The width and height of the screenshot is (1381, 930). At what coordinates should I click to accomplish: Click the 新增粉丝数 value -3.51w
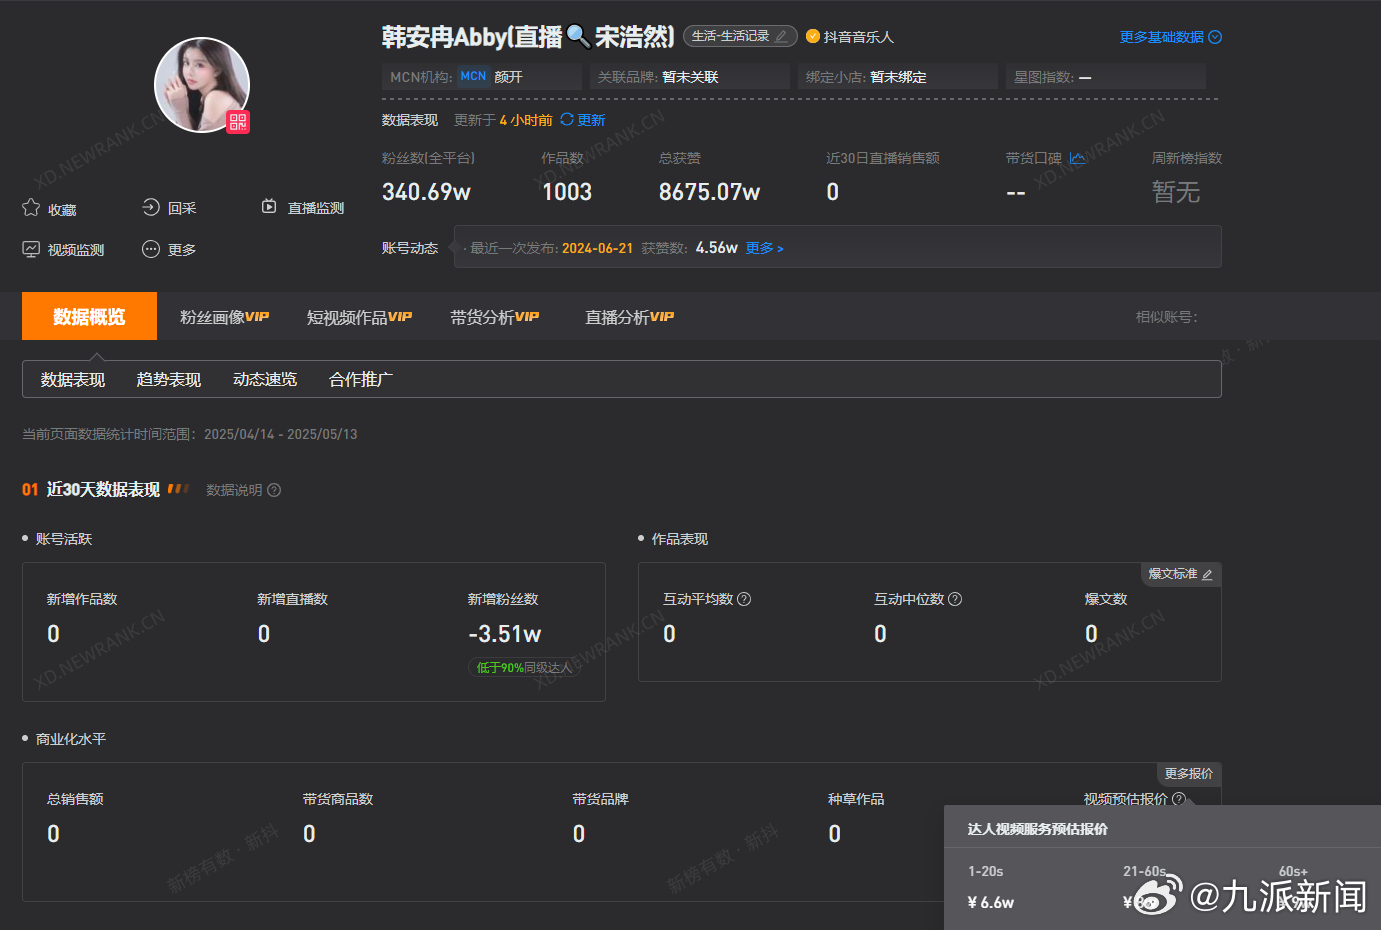coord(504,634)
